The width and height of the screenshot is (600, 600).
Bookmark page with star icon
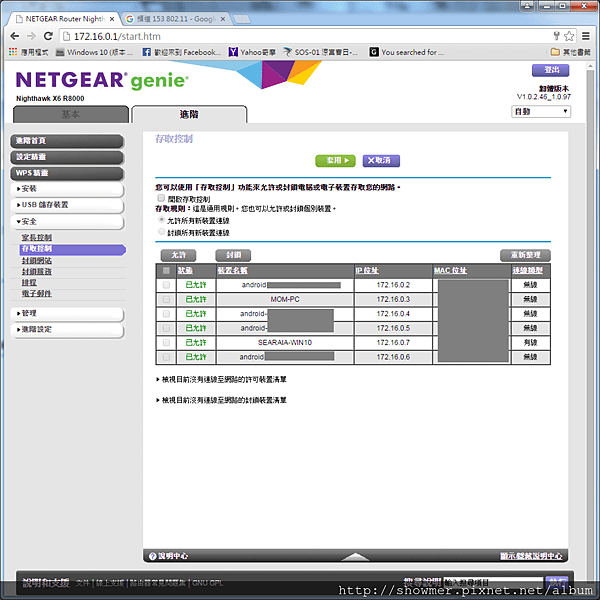point(569,36)
